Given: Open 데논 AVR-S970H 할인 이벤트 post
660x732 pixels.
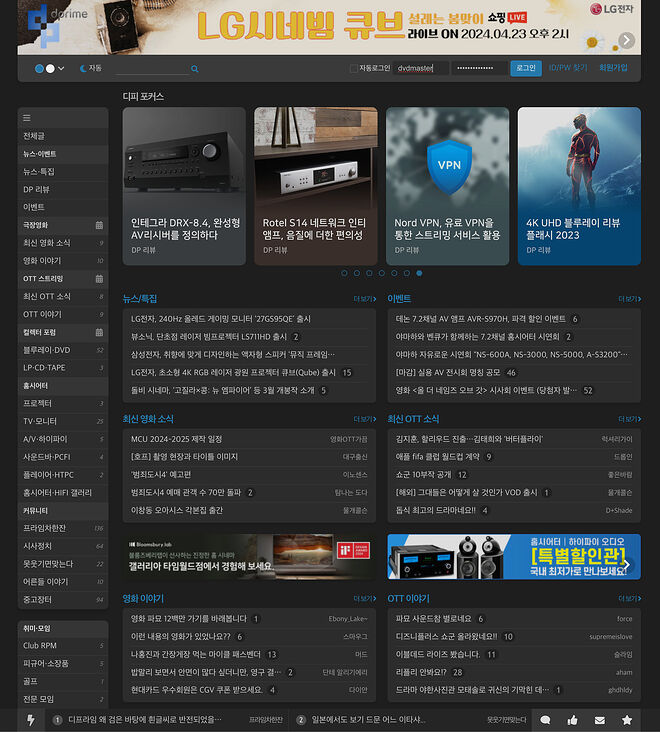Looking at the screenshot, I should click(481, 319).
